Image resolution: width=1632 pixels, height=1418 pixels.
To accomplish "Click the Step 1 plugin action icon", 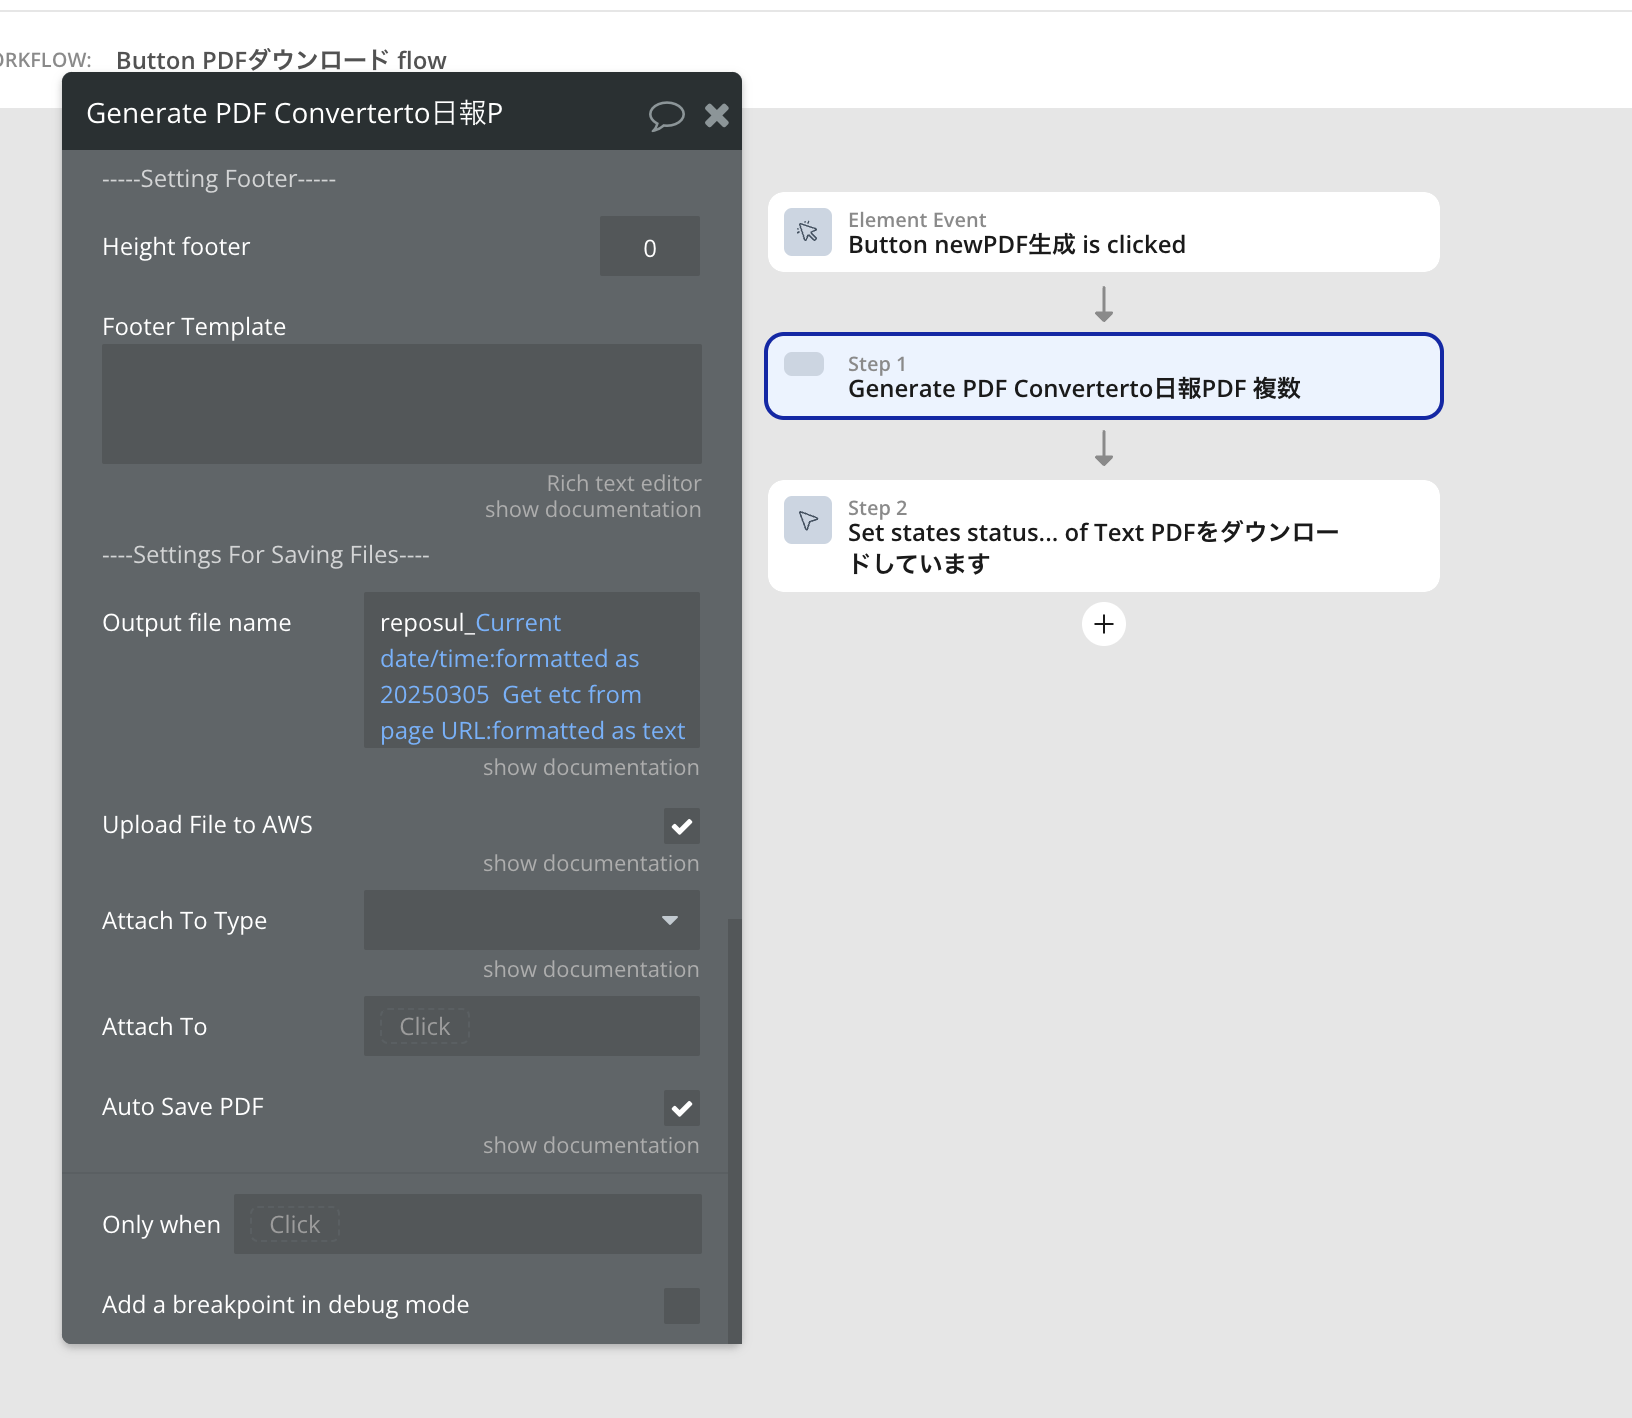I will (x=804, y=364).
